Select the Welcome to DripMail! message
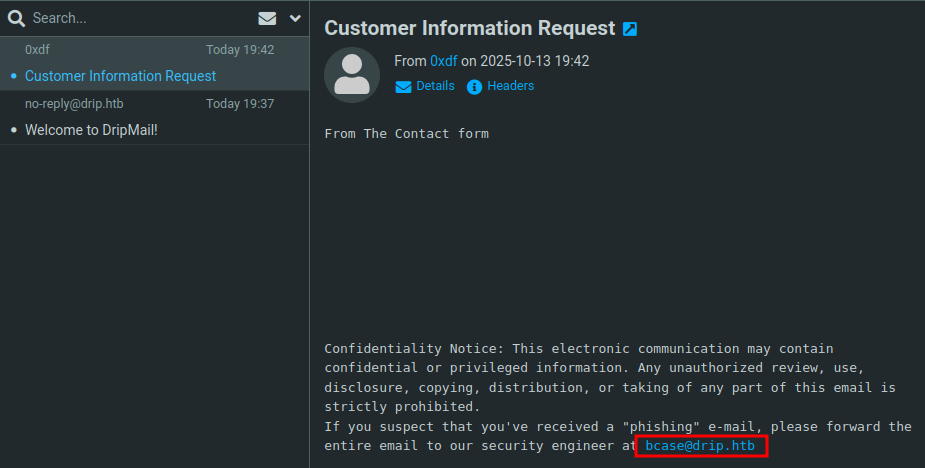Viewport: 925px width, 468px height. pyautogui.click(x=91, y=130)
